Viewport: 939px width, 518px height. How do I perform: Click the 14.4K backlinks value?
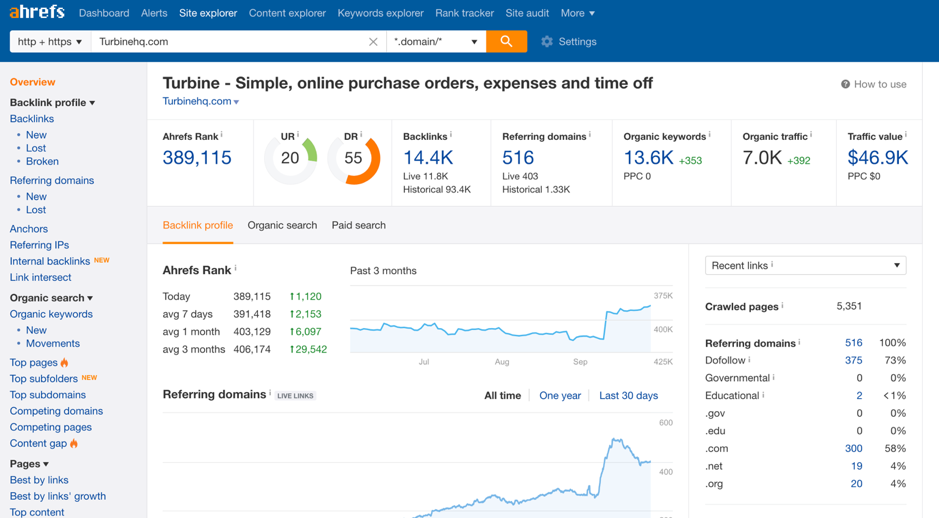[x=428, y=157]
